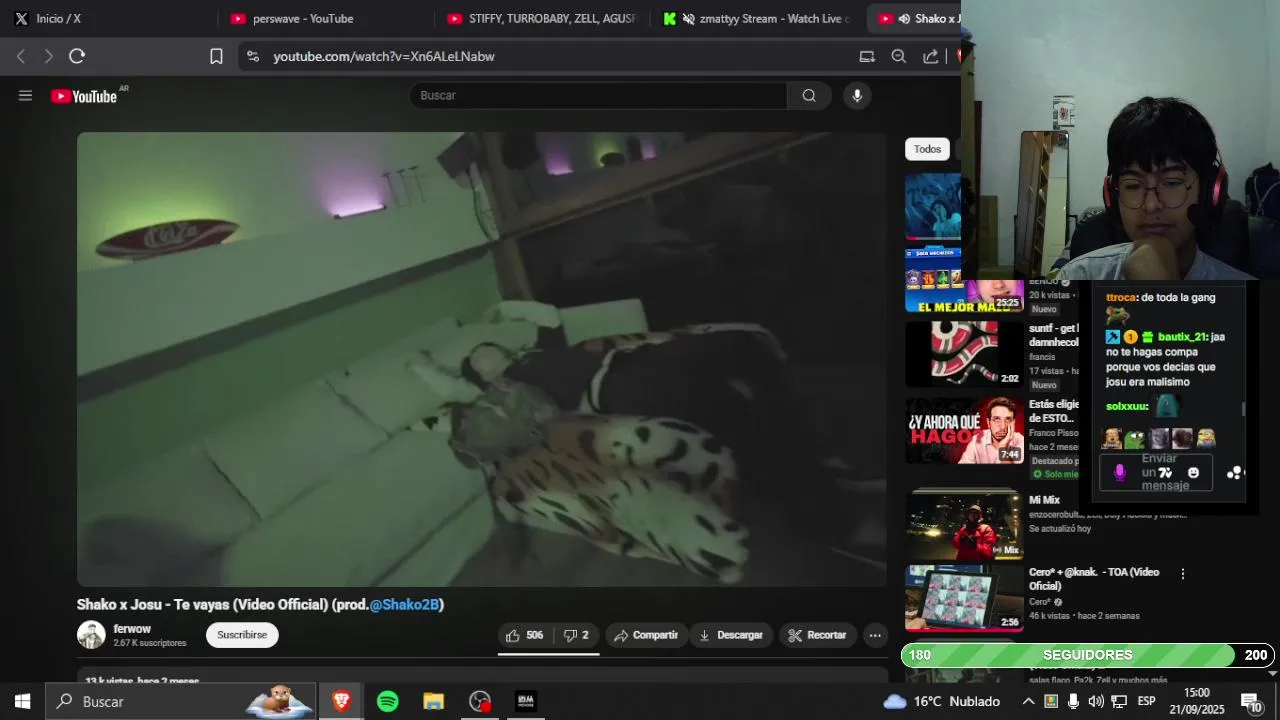
Task: Open the Mi Mix playlist thumbnail
Action: (x=964, y=525)
